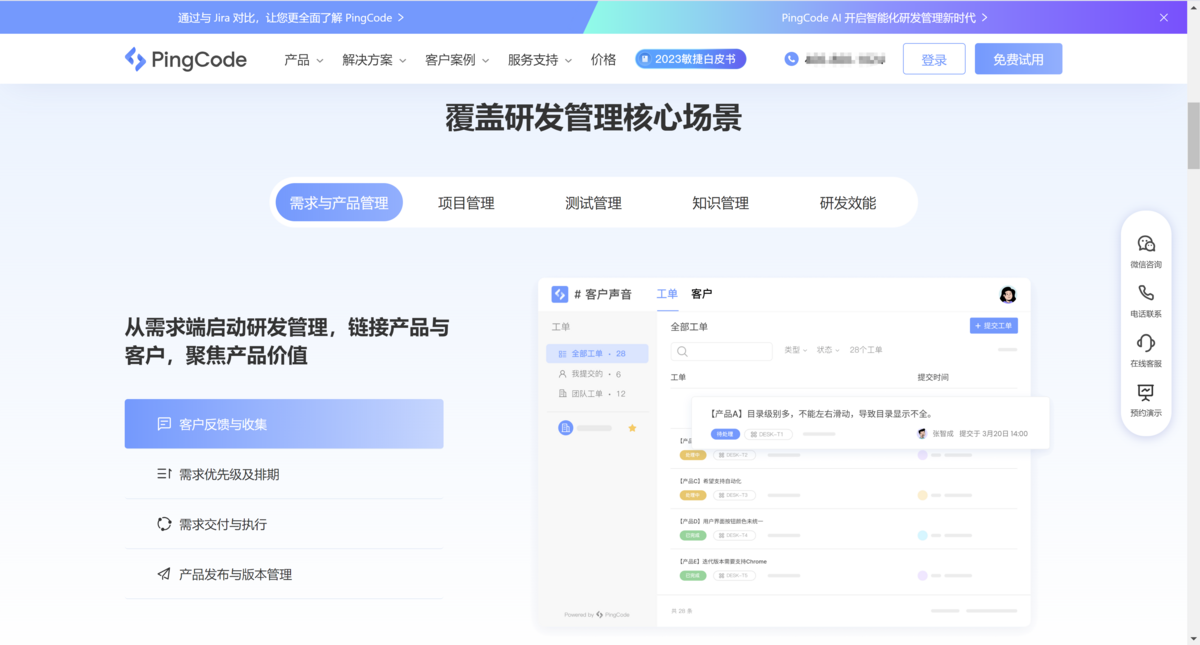Switch to the 客户 tab in the demo panel
The image size is (1200, 645).
[x=701, y=294]
